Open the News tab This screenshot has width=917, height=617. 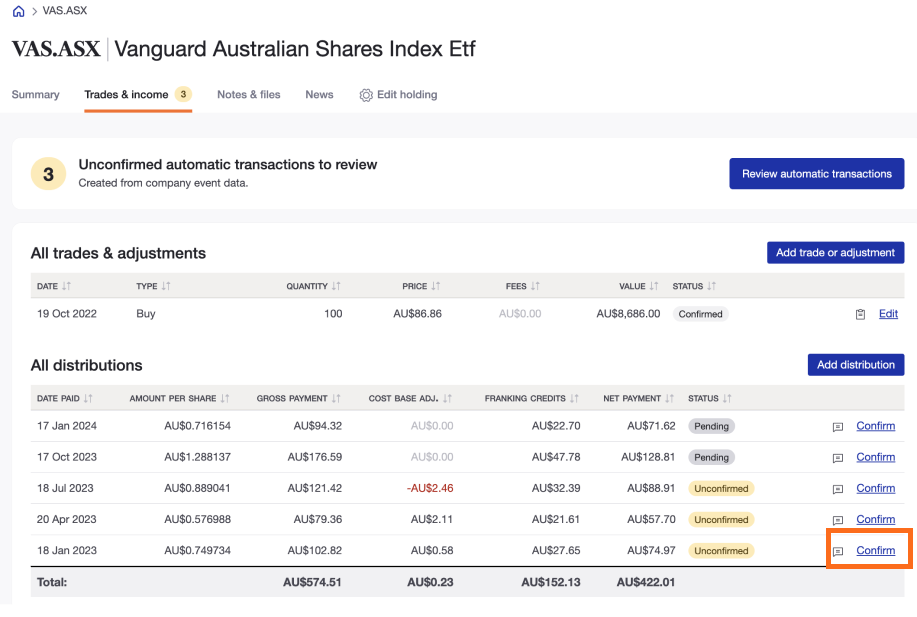319,95
